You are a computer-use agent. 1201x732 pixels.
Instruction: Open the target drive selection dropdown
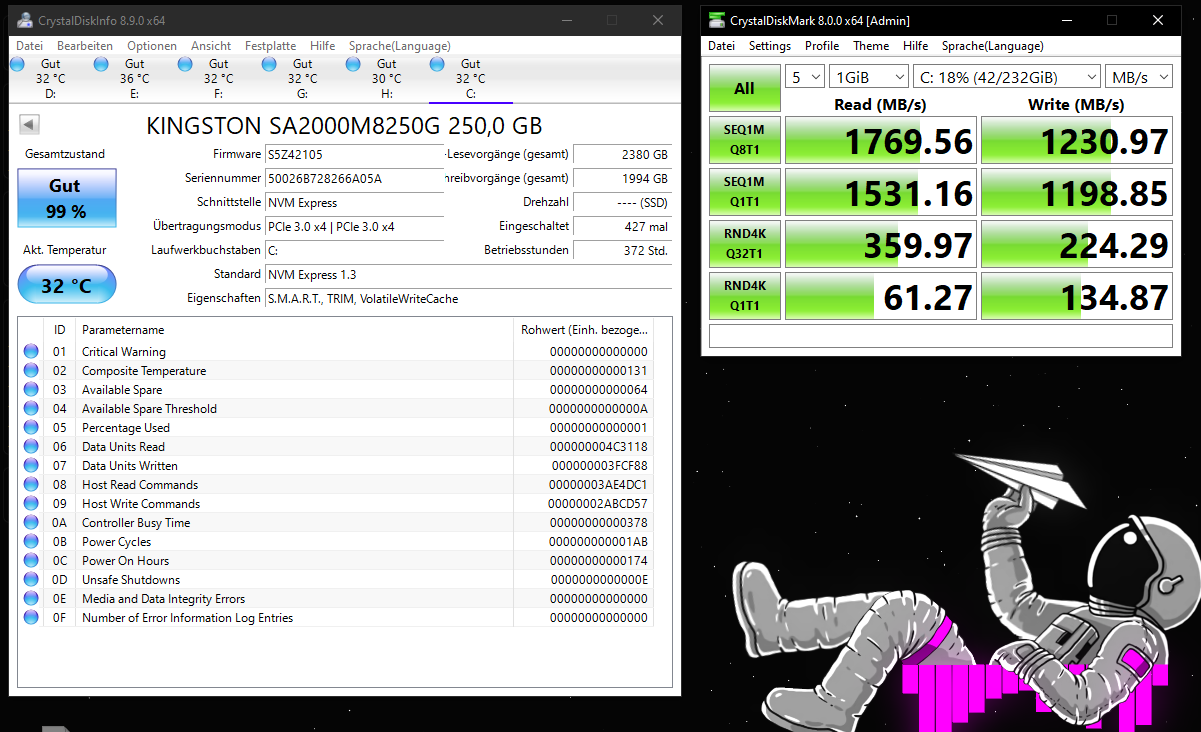tap(1007, 76)
